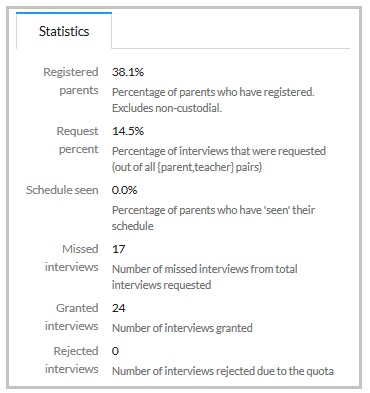Select the missed interviews count 17
The image size is (370, 393).
coord(119,249)
